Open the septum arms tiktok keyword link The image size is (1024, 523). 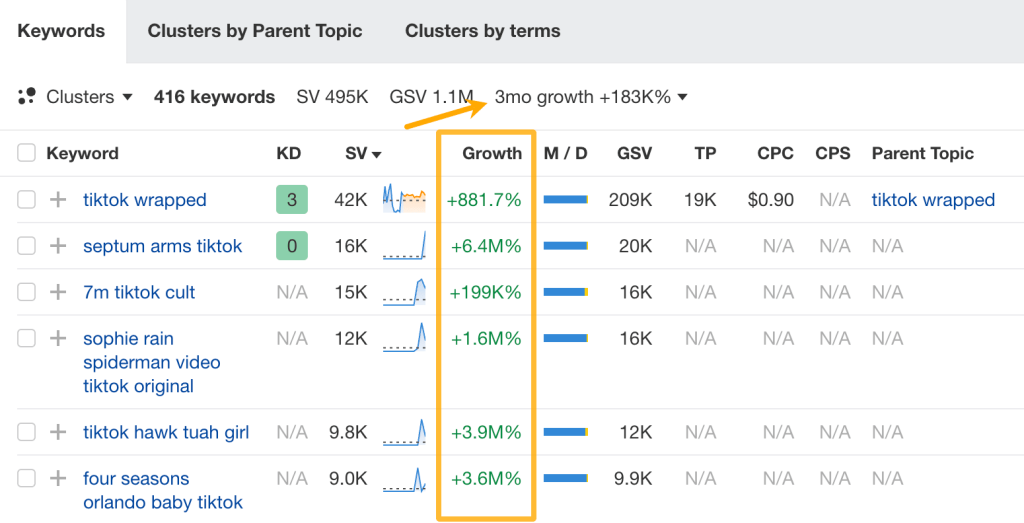coord(163,246)
